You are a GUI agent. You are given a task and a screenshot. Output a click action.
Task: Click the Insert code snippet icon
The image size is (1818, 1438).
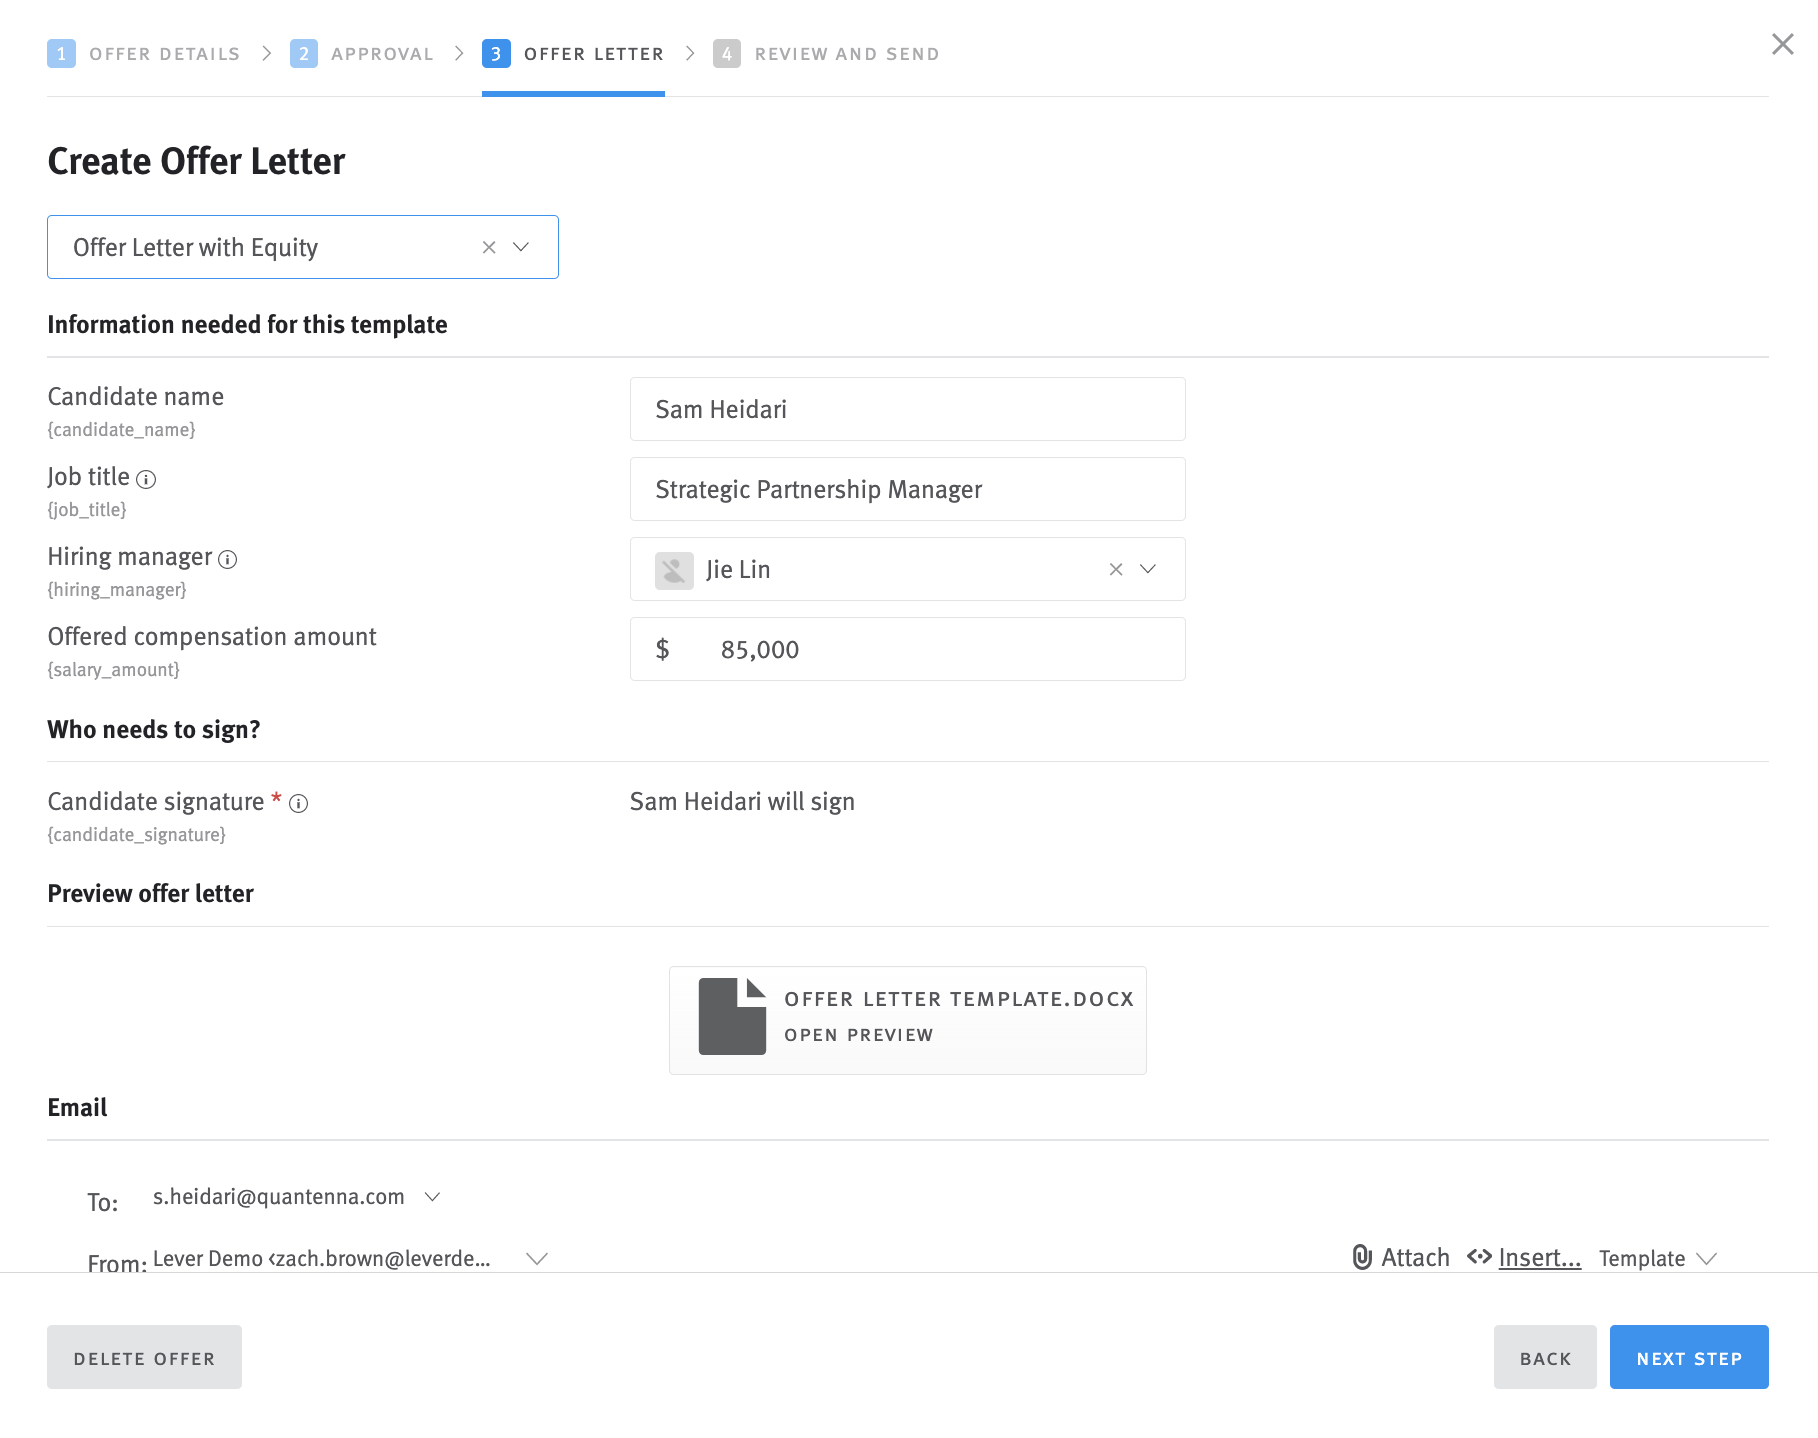click(1479, 1257)
